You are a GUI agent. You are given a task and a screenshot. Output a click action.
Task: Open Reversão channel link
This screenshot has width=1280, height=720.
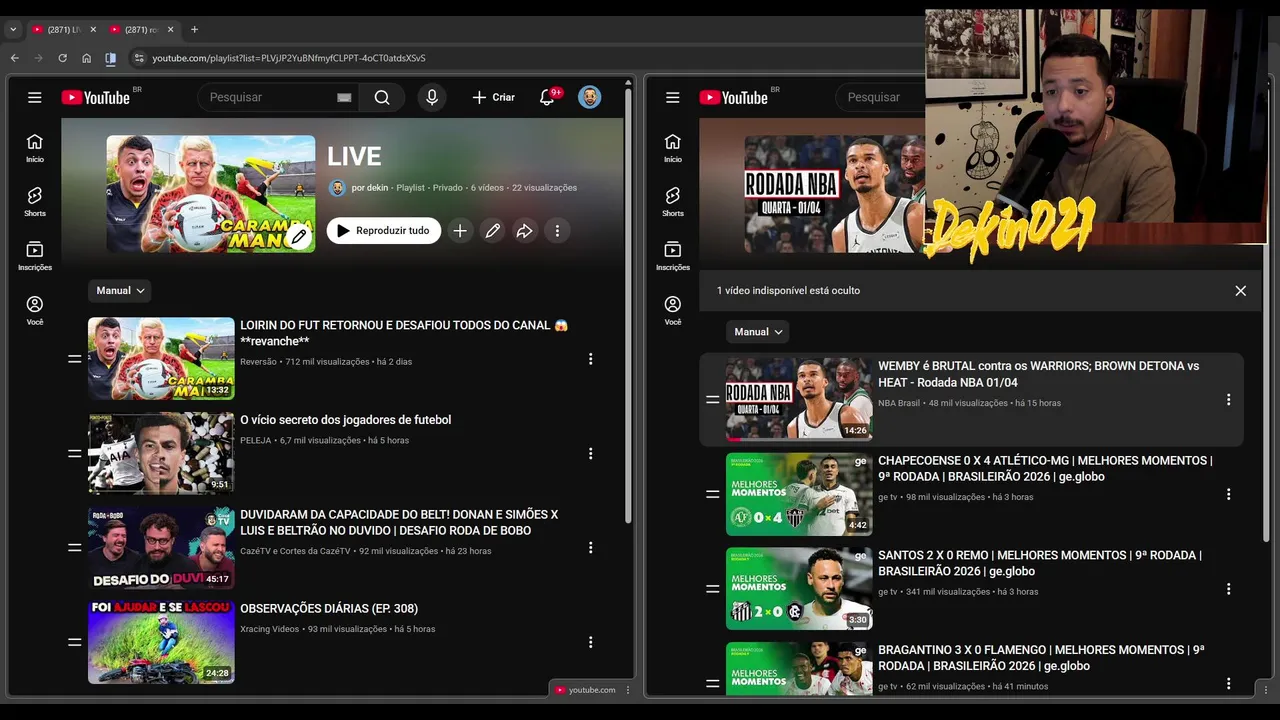pyautogui.click(x=258, y=362)
